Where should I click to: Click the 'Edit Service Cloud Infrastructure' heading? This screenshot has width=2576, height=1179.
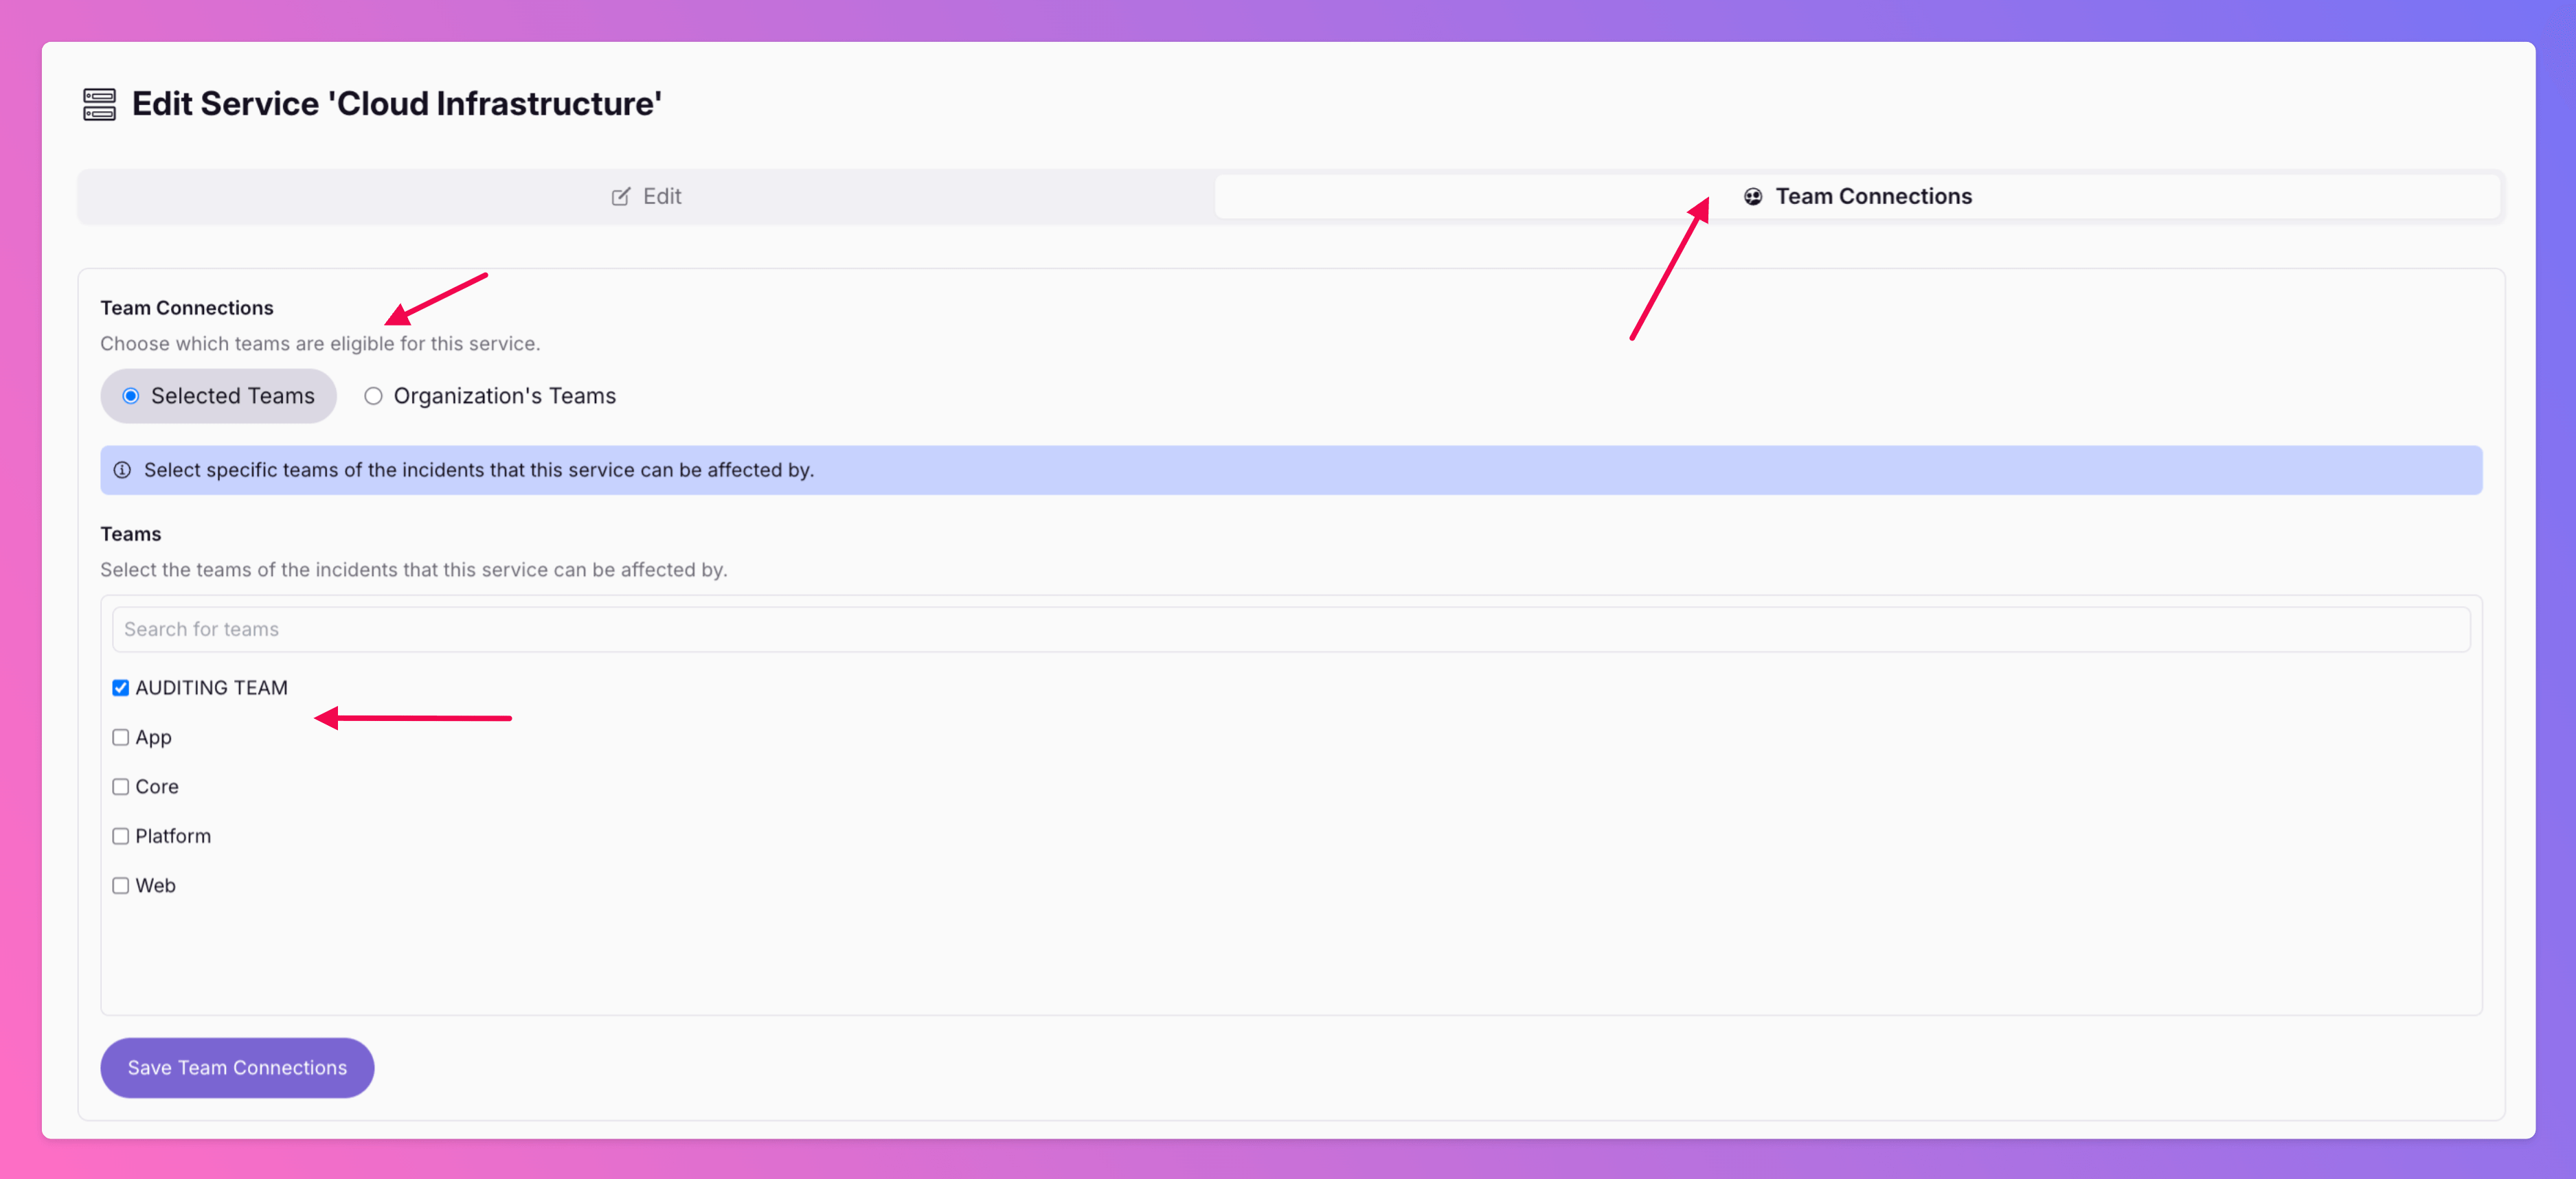(396, 104)
